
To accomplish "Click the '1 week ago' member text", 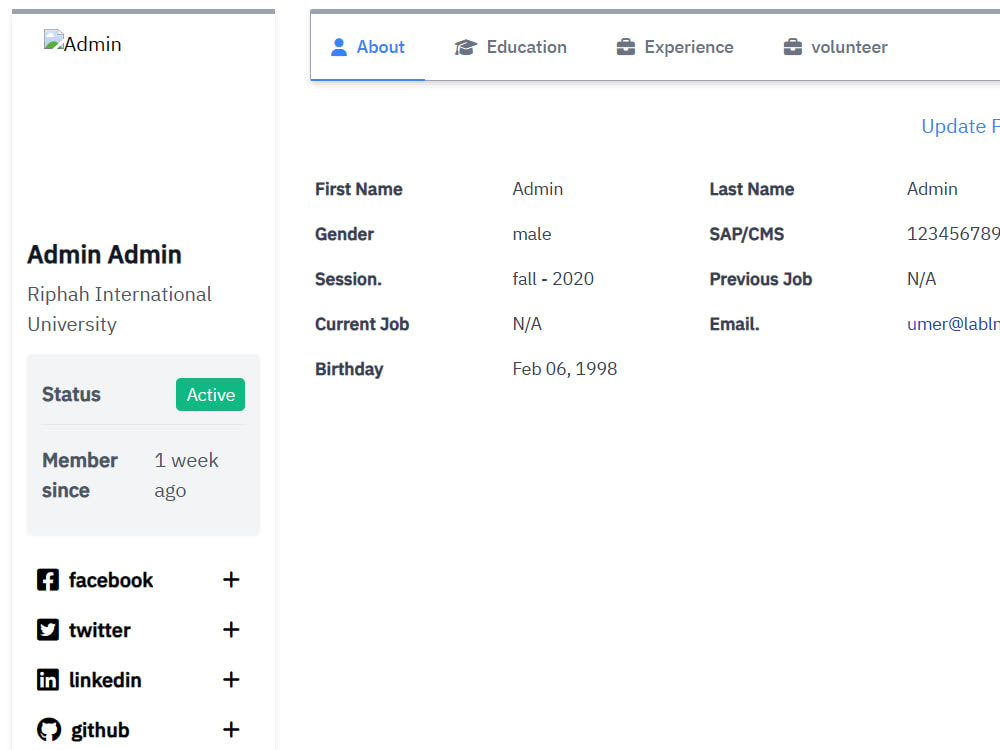I will tap(186, 475).
